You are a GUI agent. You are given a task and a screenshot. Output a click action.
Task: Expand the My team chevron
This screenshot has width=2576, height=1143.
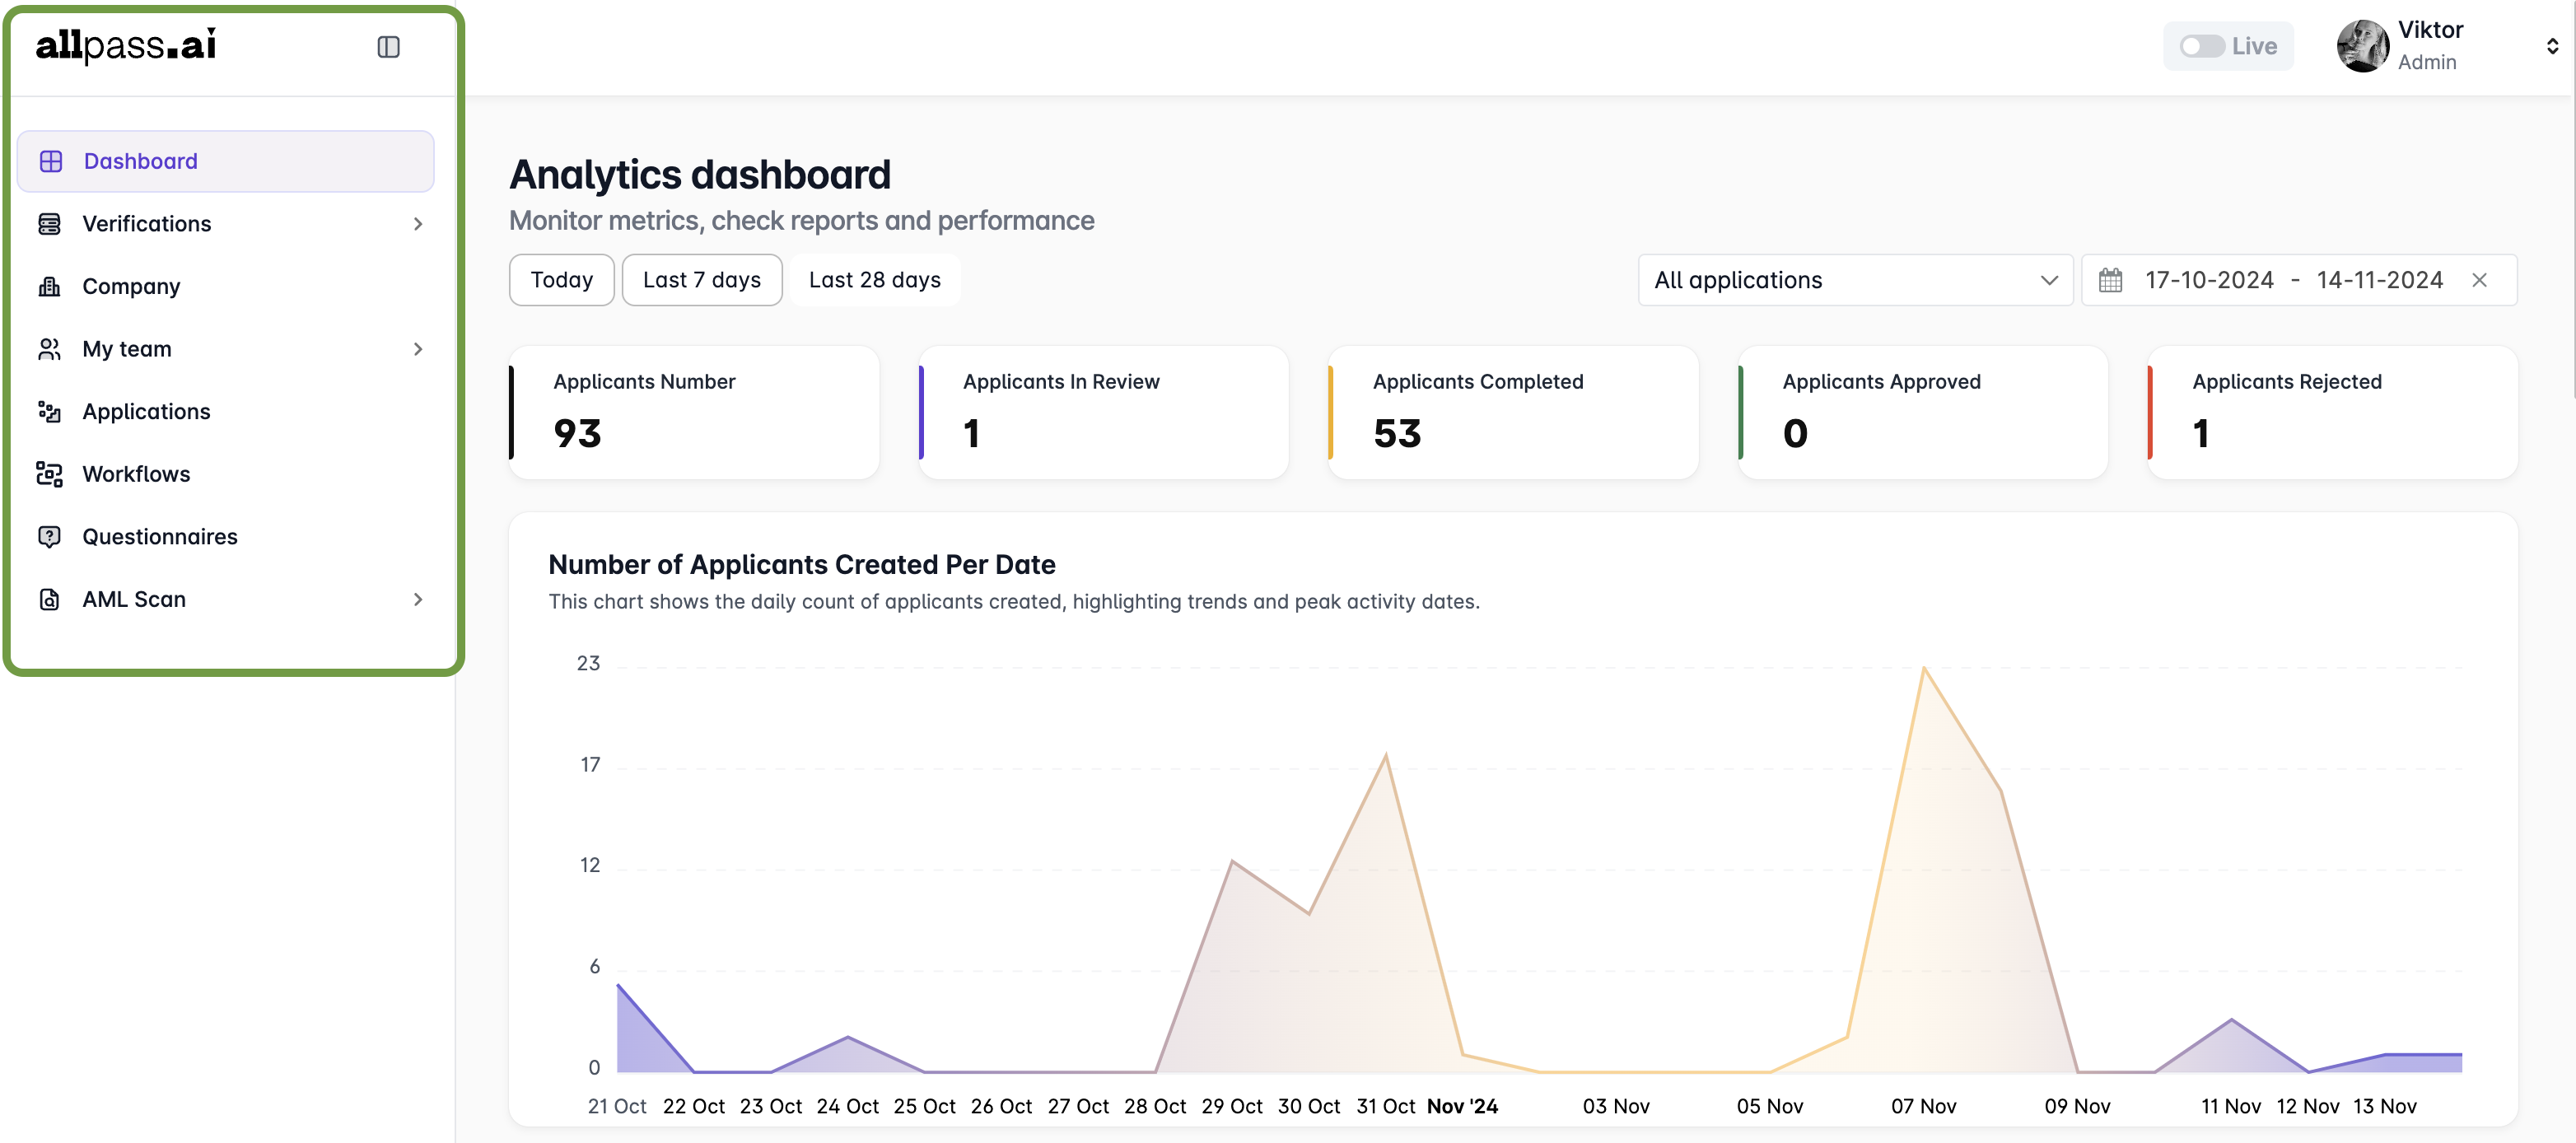pos(418,349)
